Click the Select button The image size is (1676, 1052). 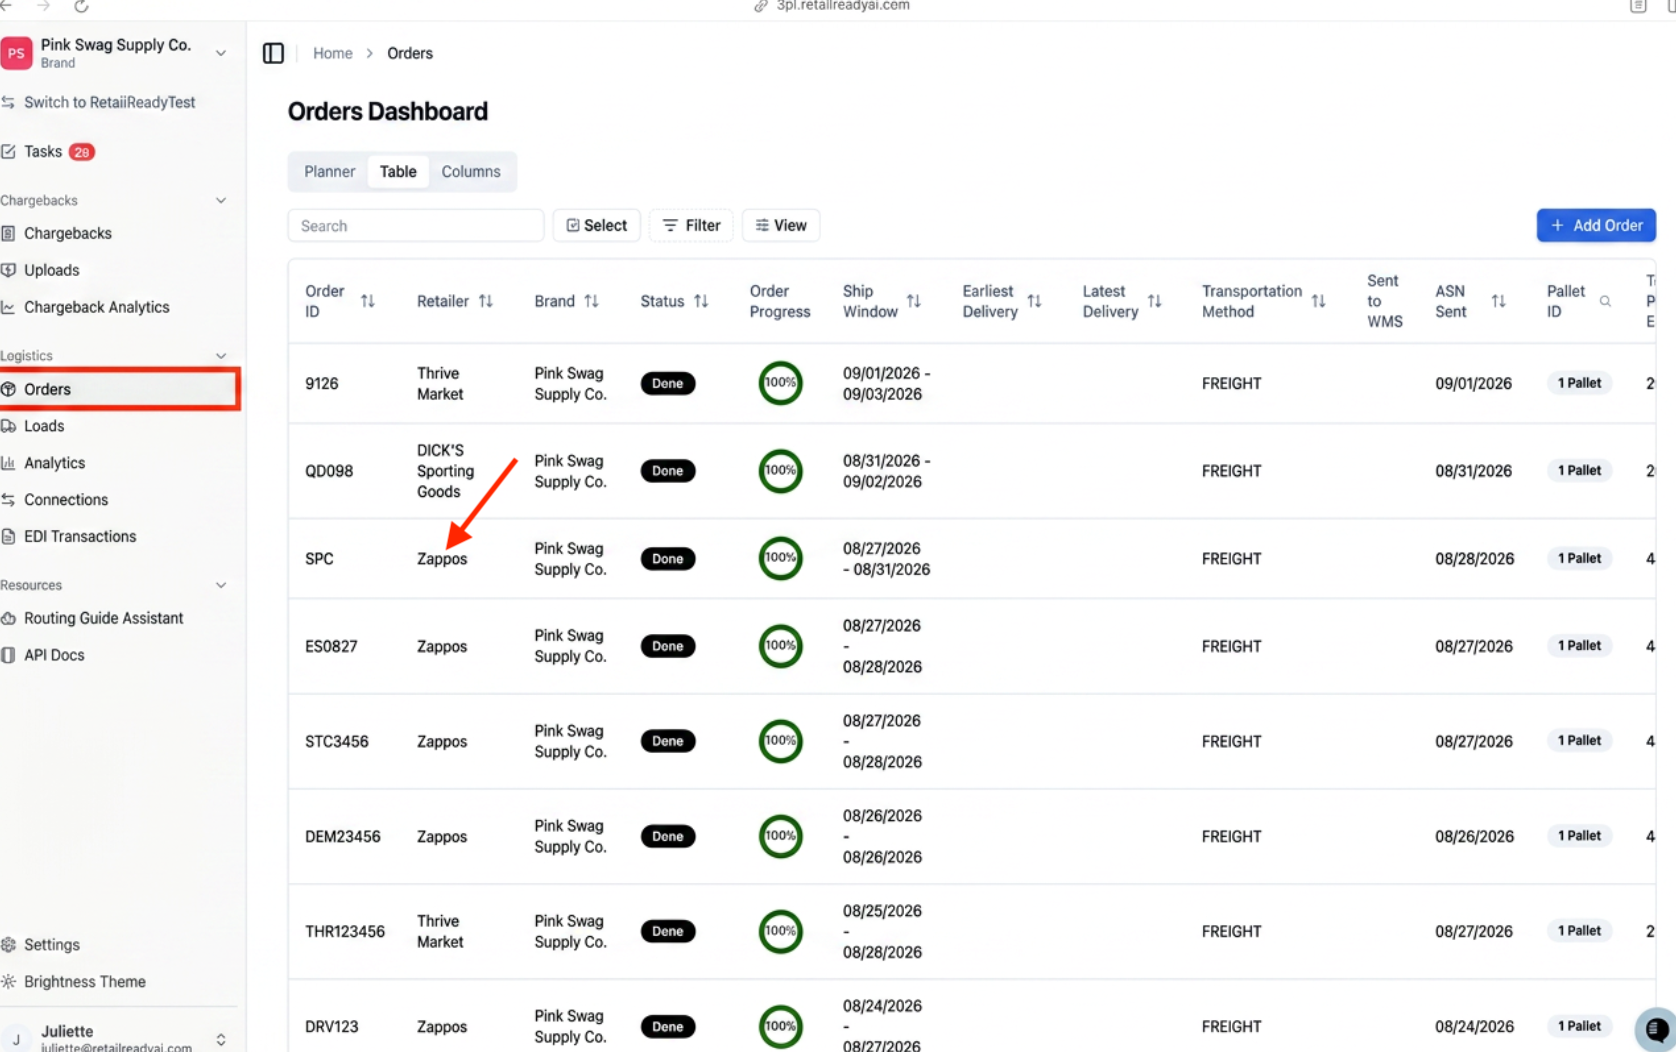coord(597,226)
